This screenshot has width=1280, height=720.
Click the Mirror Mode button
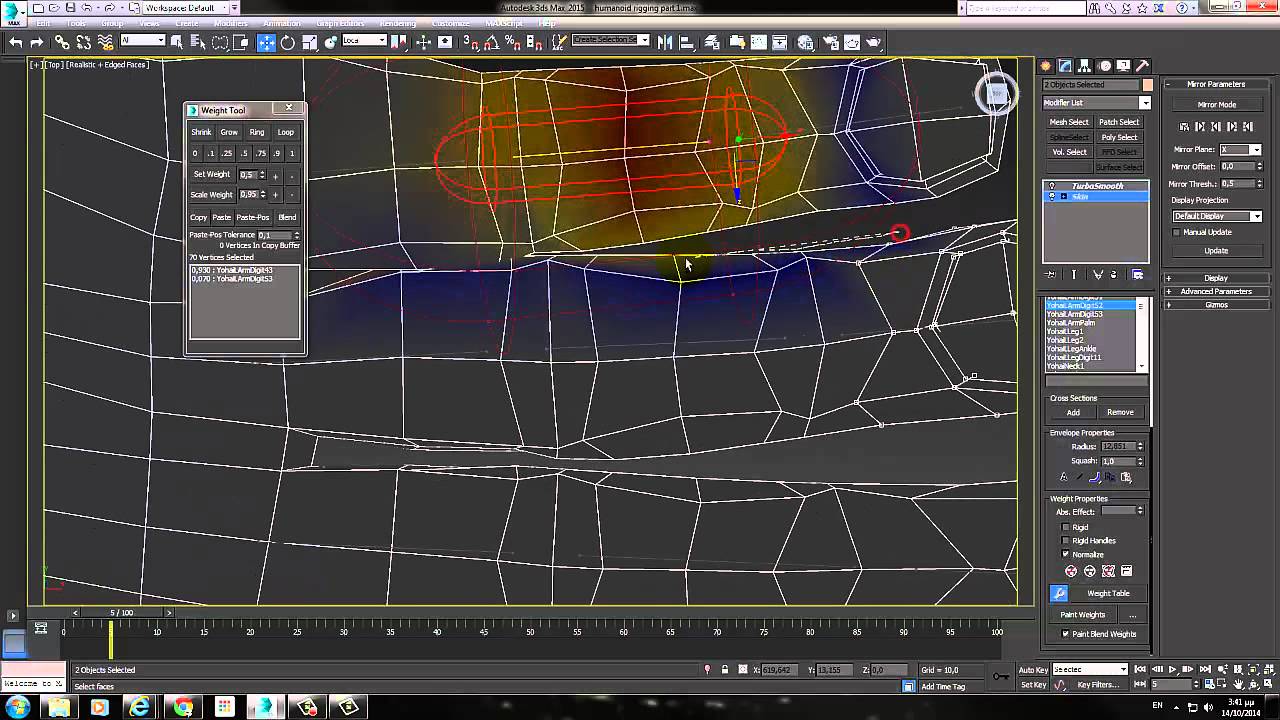[x=1217, y=104]
